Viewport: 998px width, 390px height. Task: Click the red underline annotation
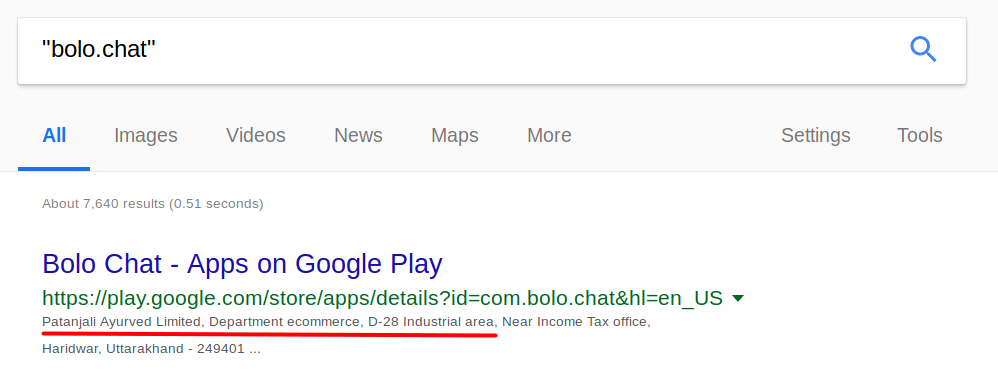coord(269,333)
